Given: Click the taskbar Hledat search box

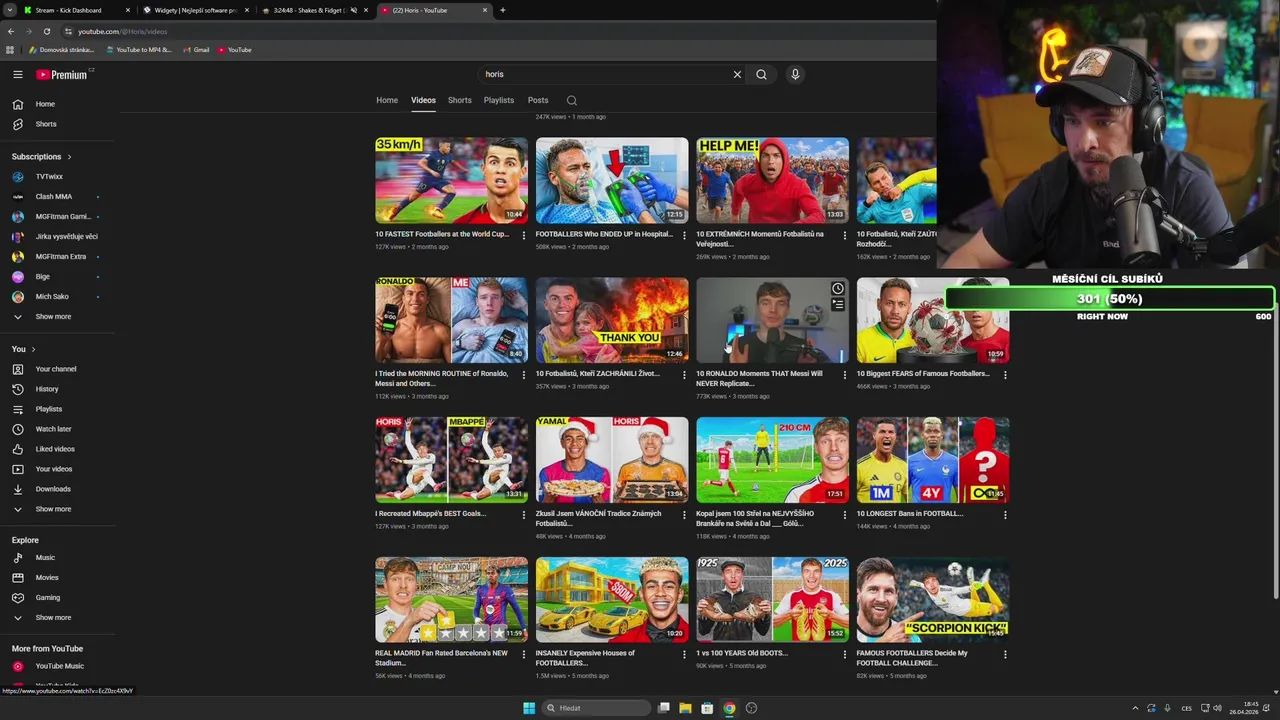Looking at the screenshot, I should 596,708.
